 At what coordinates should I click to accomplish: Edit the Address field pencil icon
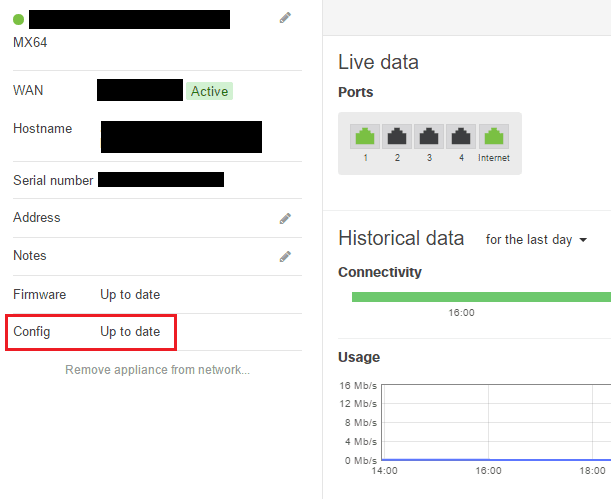click(285, 218)
